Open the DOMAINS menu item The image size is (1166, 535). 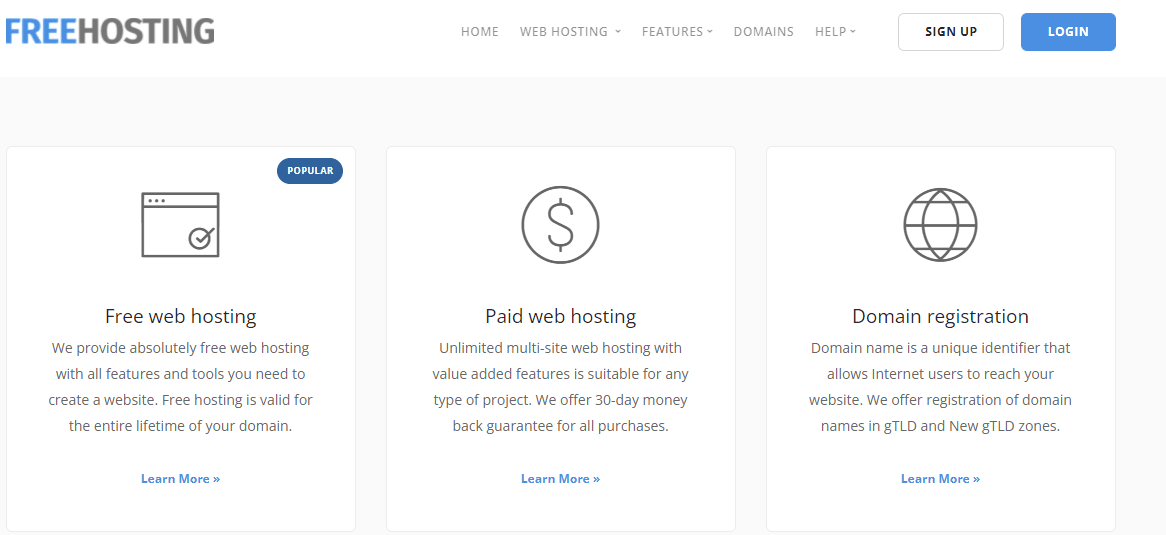[x=764, y=32]
